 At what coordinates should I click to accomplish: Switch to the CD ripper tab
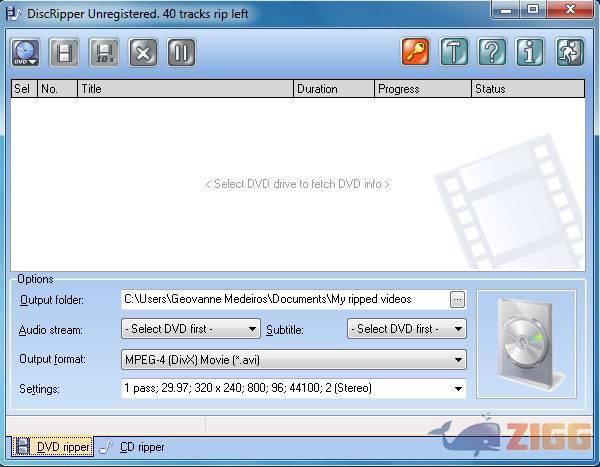(x=132, y=447)
